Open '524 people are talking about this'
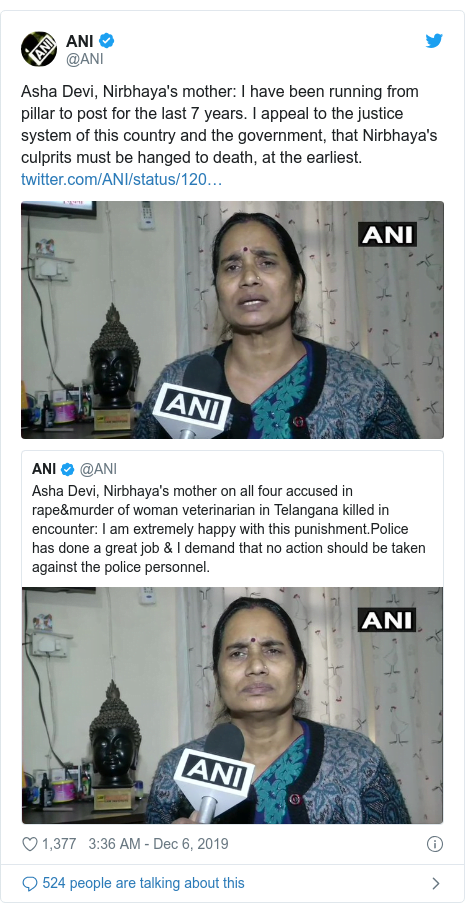Image resolution: width=465 pixels, height=913 pixels. pos(143,883)
